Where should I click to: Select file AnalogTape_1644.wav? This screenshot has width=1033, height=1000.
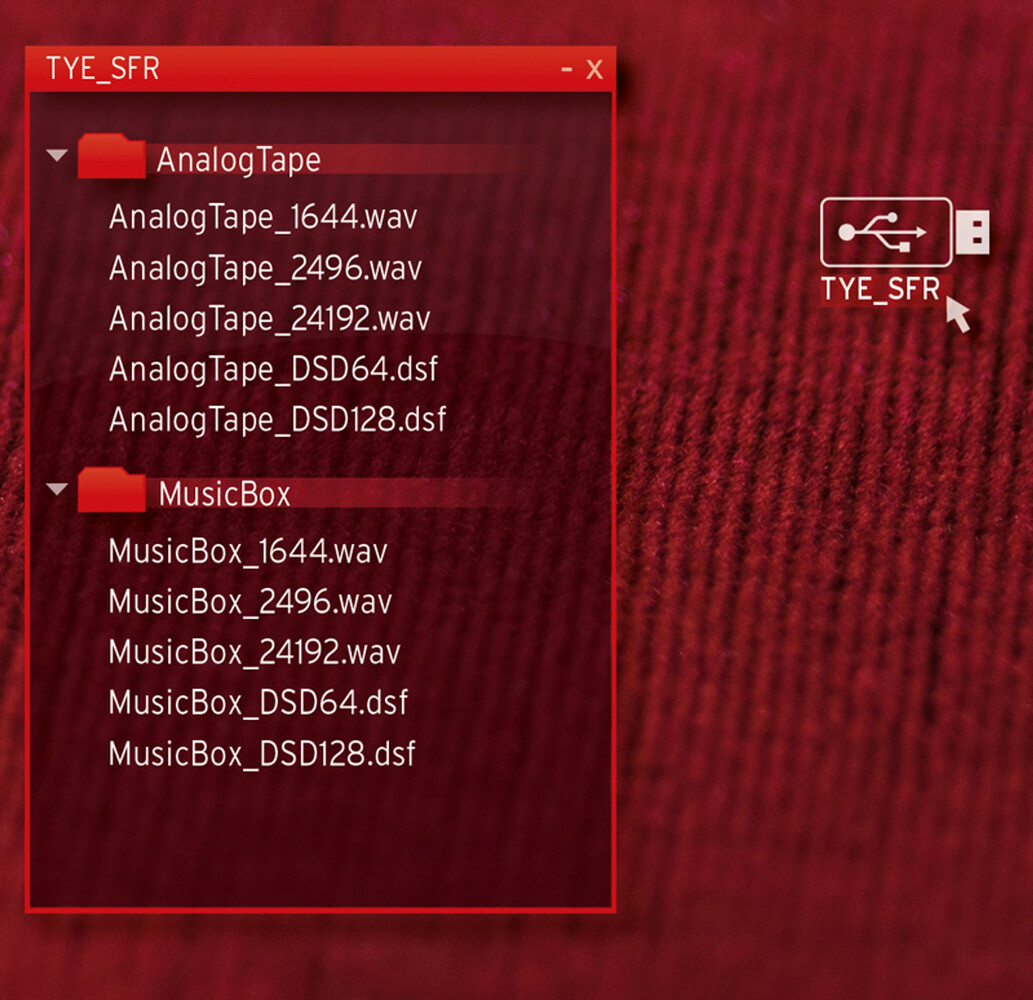coord(264,217)
